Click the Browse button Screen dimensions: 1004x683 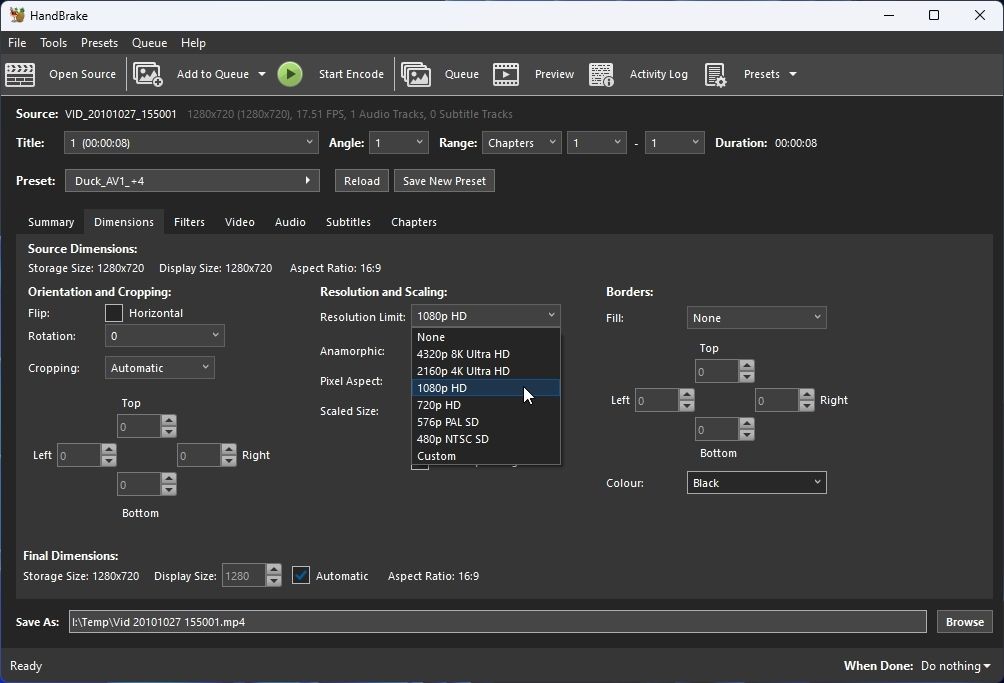(x=964, y=622)
